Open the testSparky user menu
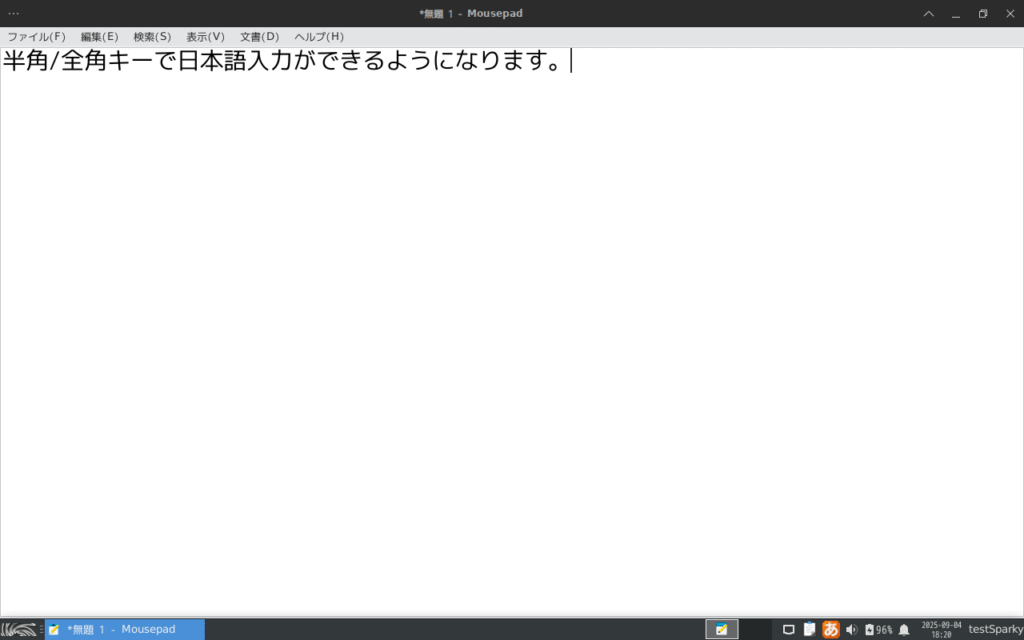1024x640 pixels. 995,629
